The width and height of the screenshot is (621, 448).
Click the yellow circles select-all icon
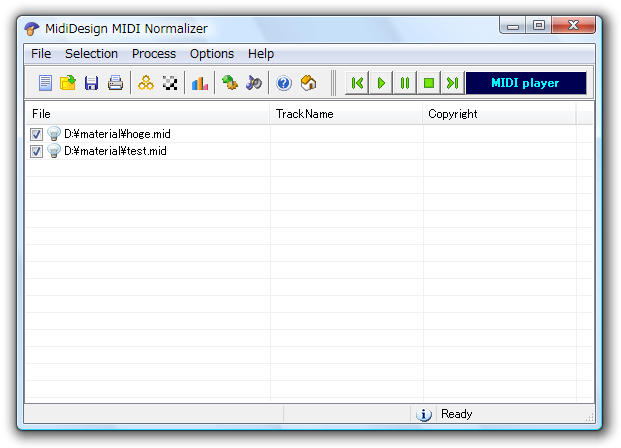tap(146, 83)
